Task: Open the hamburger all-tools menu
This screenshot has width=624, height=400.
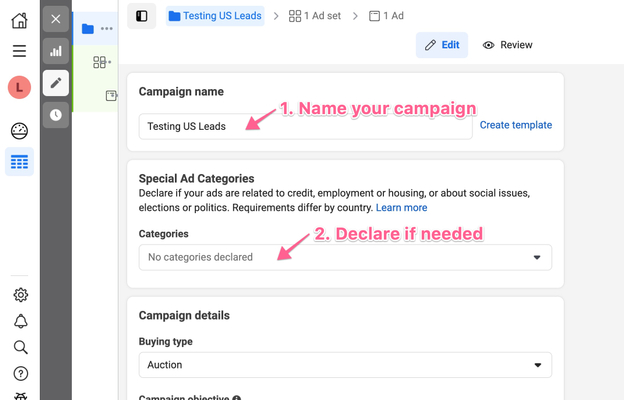Action: pos(19,51)
